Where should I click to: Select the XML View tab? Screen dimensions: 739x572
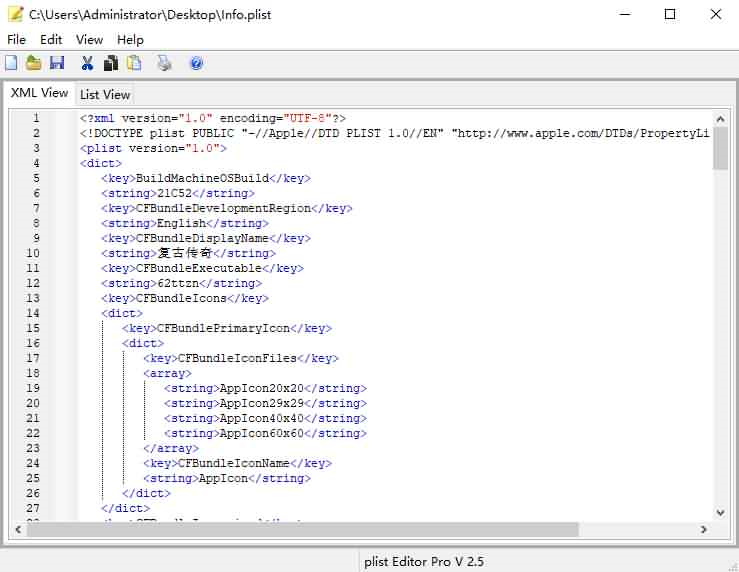[39, 93]
